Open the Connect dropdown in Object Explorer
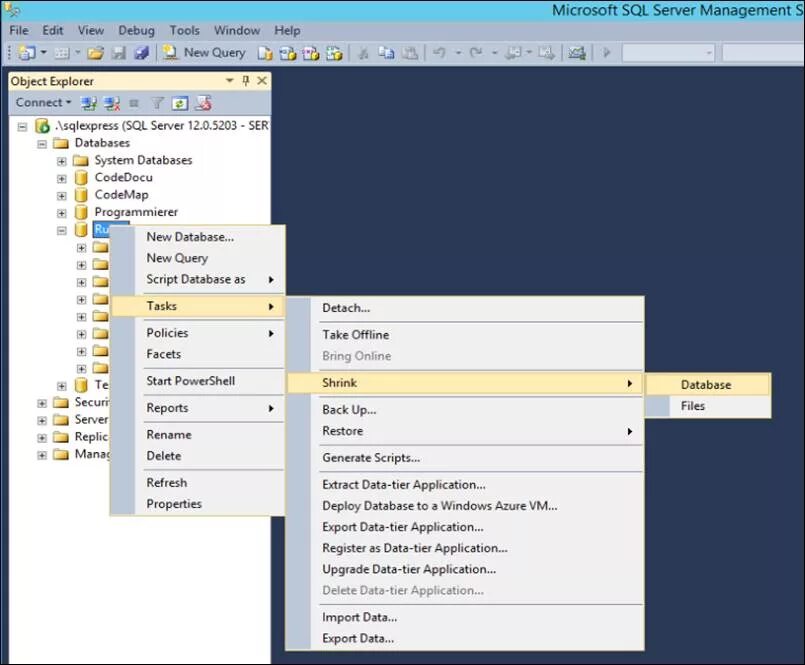 pyautogui.click(x=43, y=103)
